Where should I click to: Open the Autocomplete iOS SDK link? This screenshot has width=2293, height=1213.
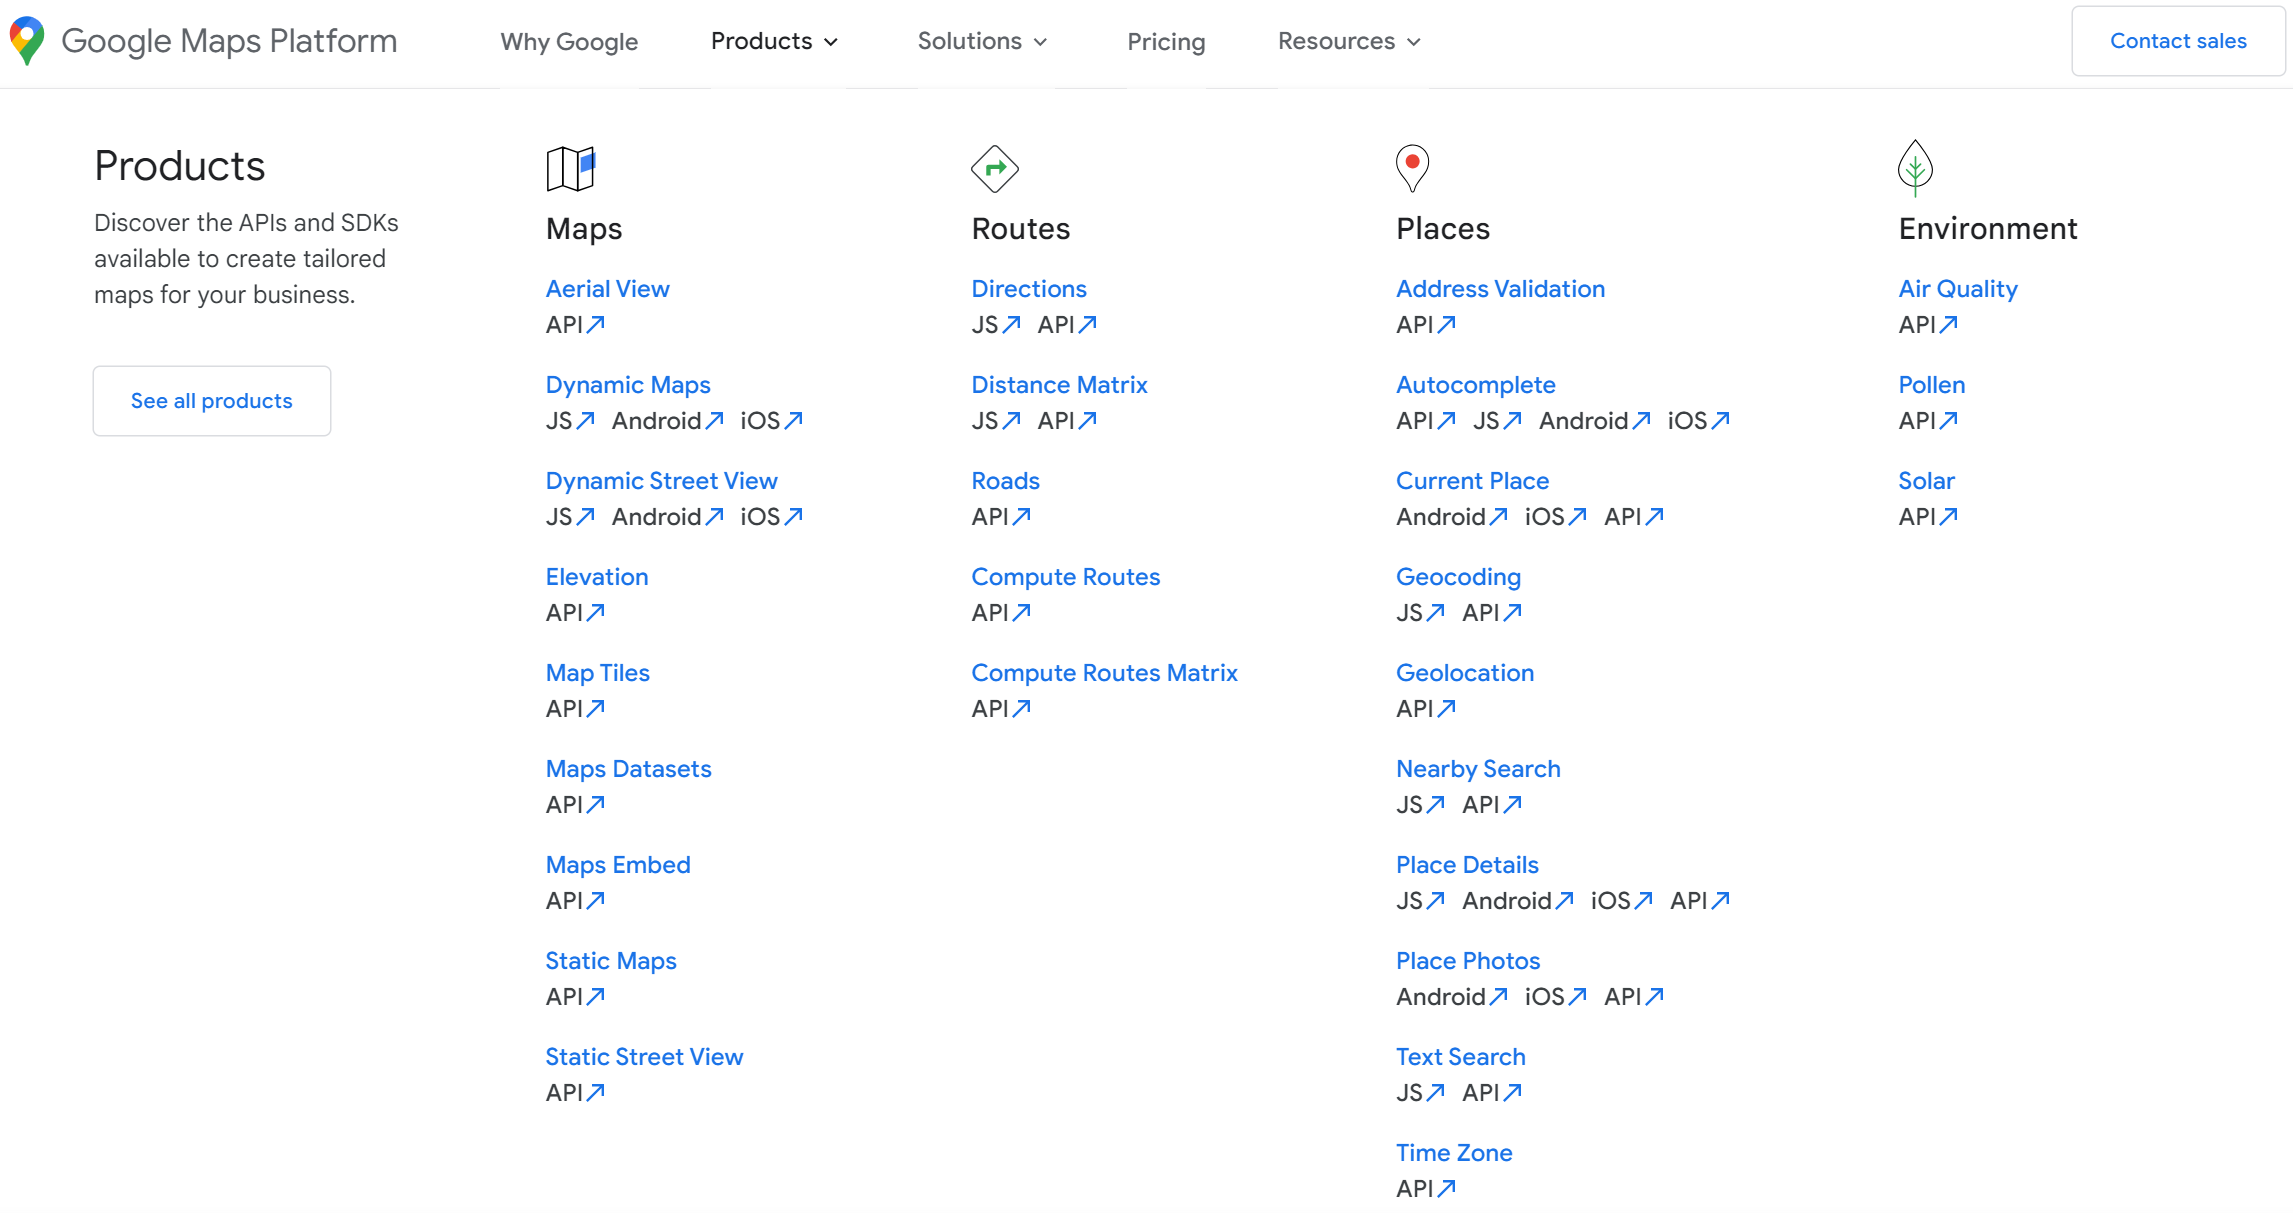tap(1698, 421)
